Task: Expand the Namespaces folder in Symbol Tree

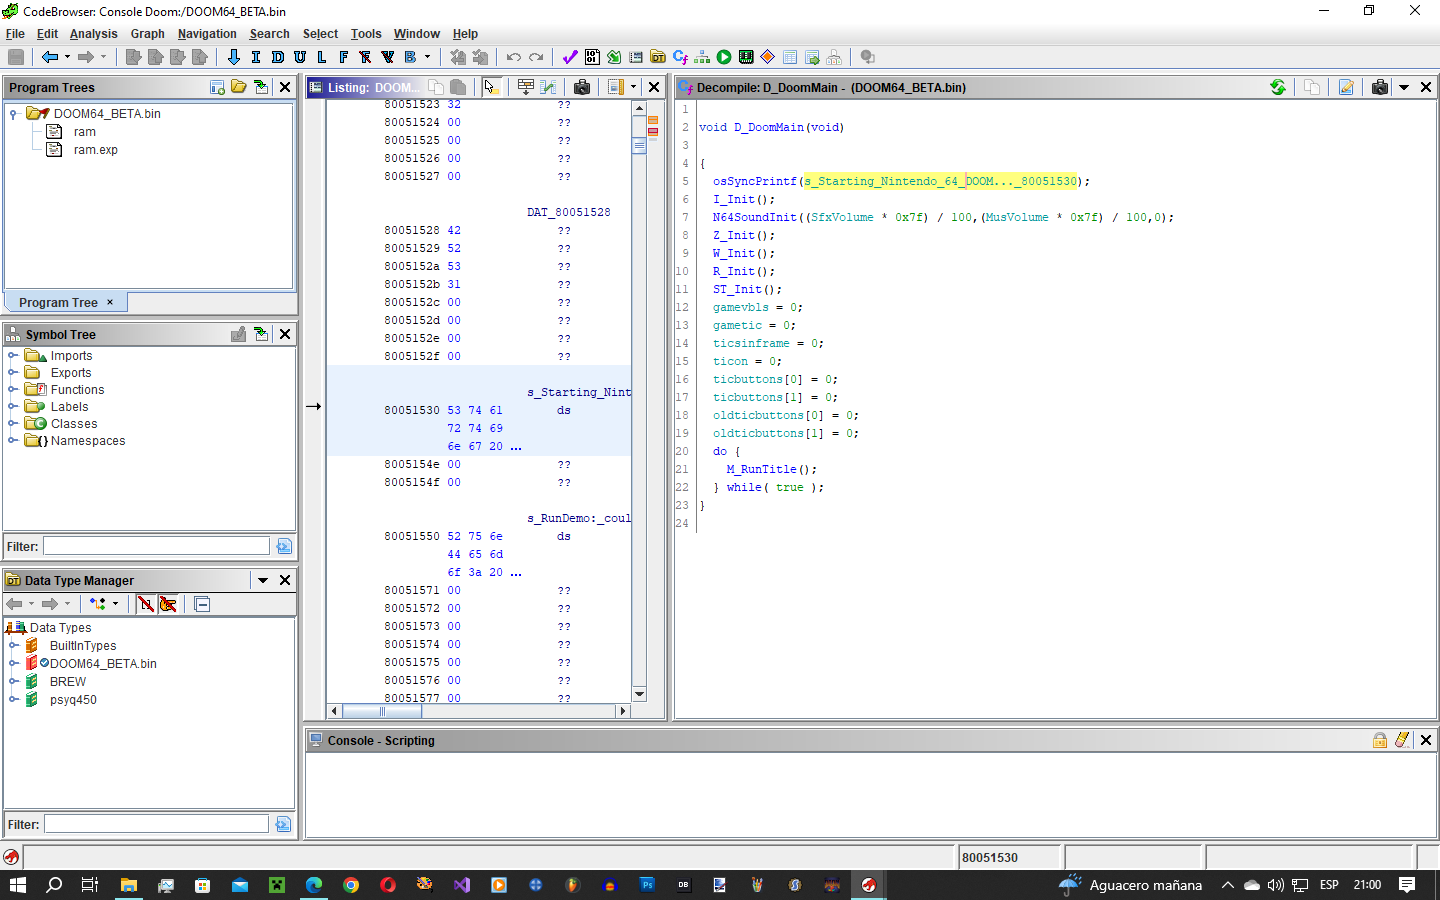Action: (13, 441)
